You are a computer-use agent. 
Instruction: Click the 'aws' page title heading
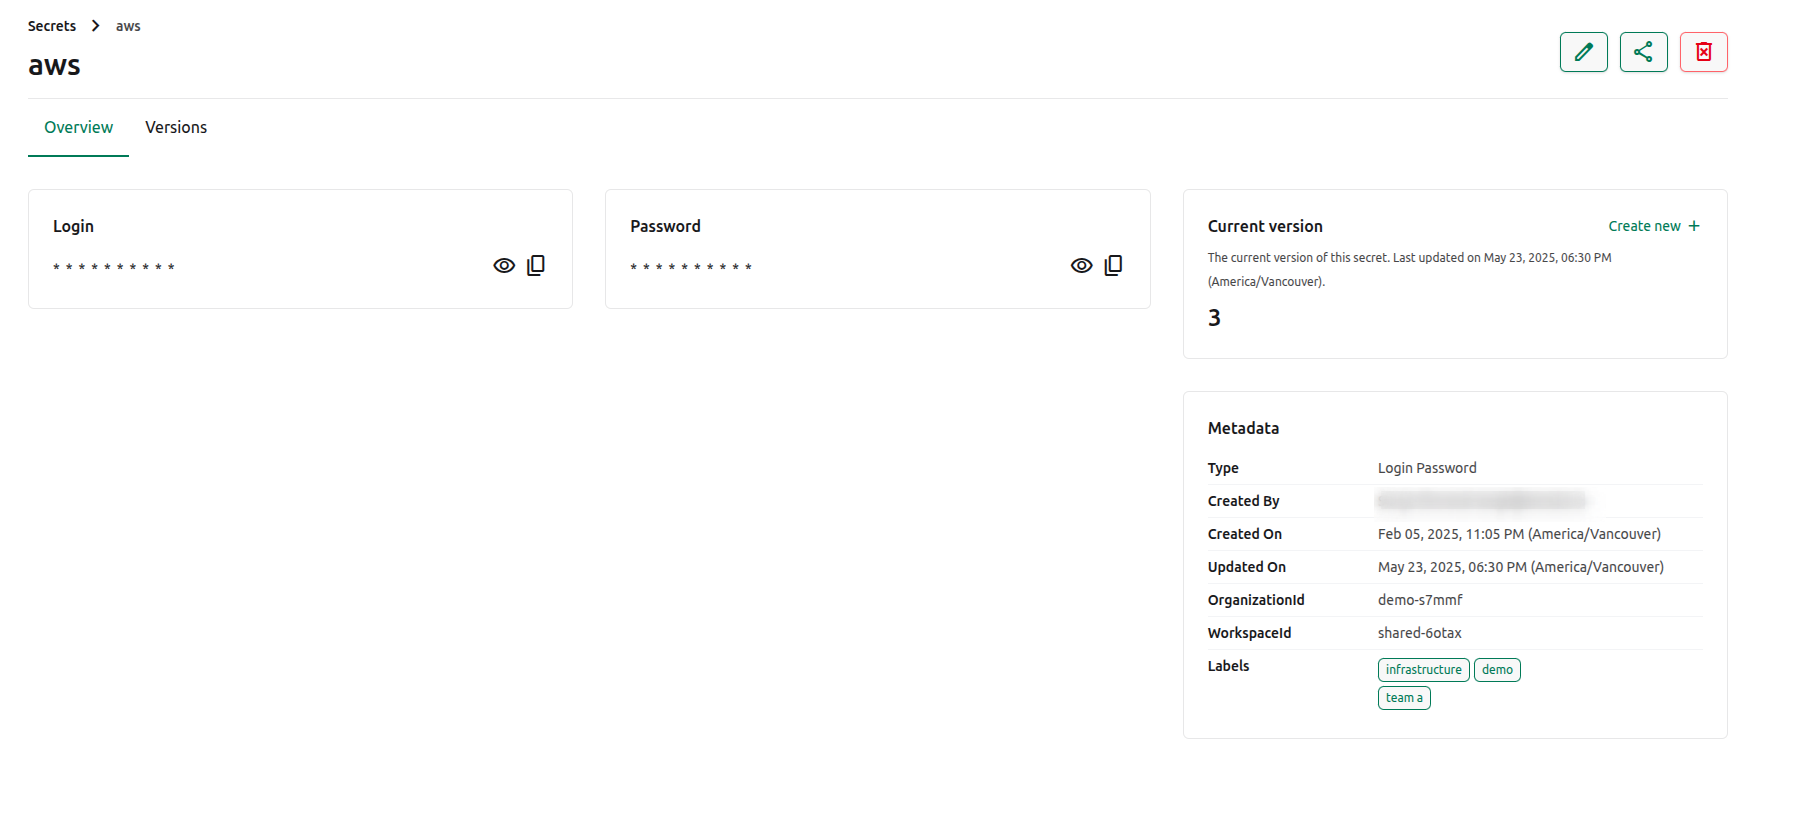pyautogui.click(x=54, y=66)
